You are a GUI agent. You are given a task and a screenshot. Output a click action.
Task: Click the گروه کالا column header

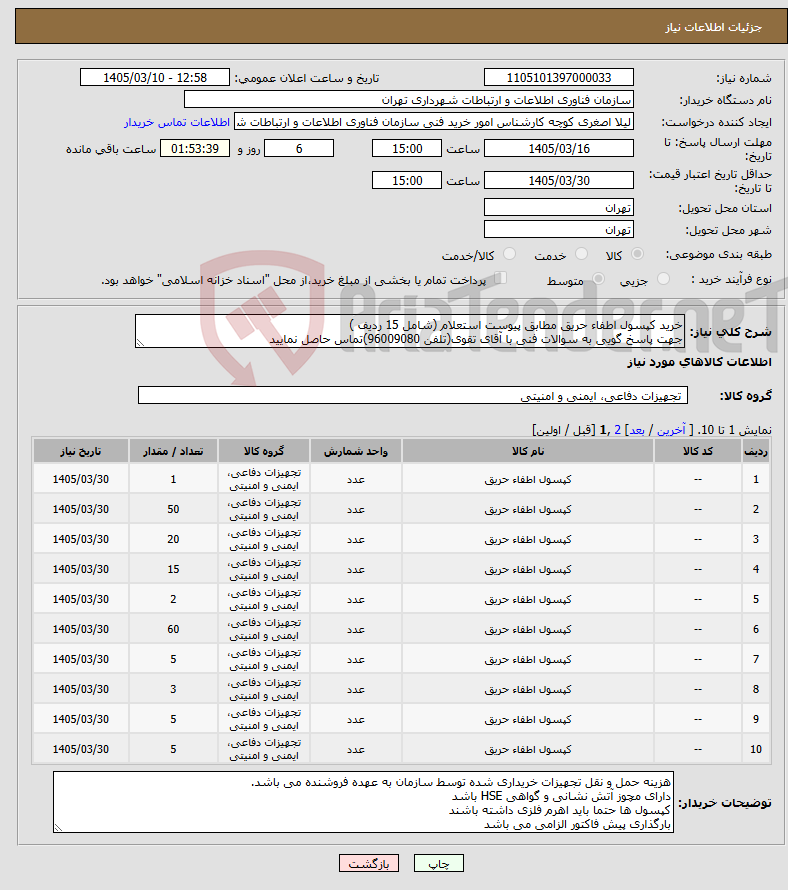click(264, 451)
